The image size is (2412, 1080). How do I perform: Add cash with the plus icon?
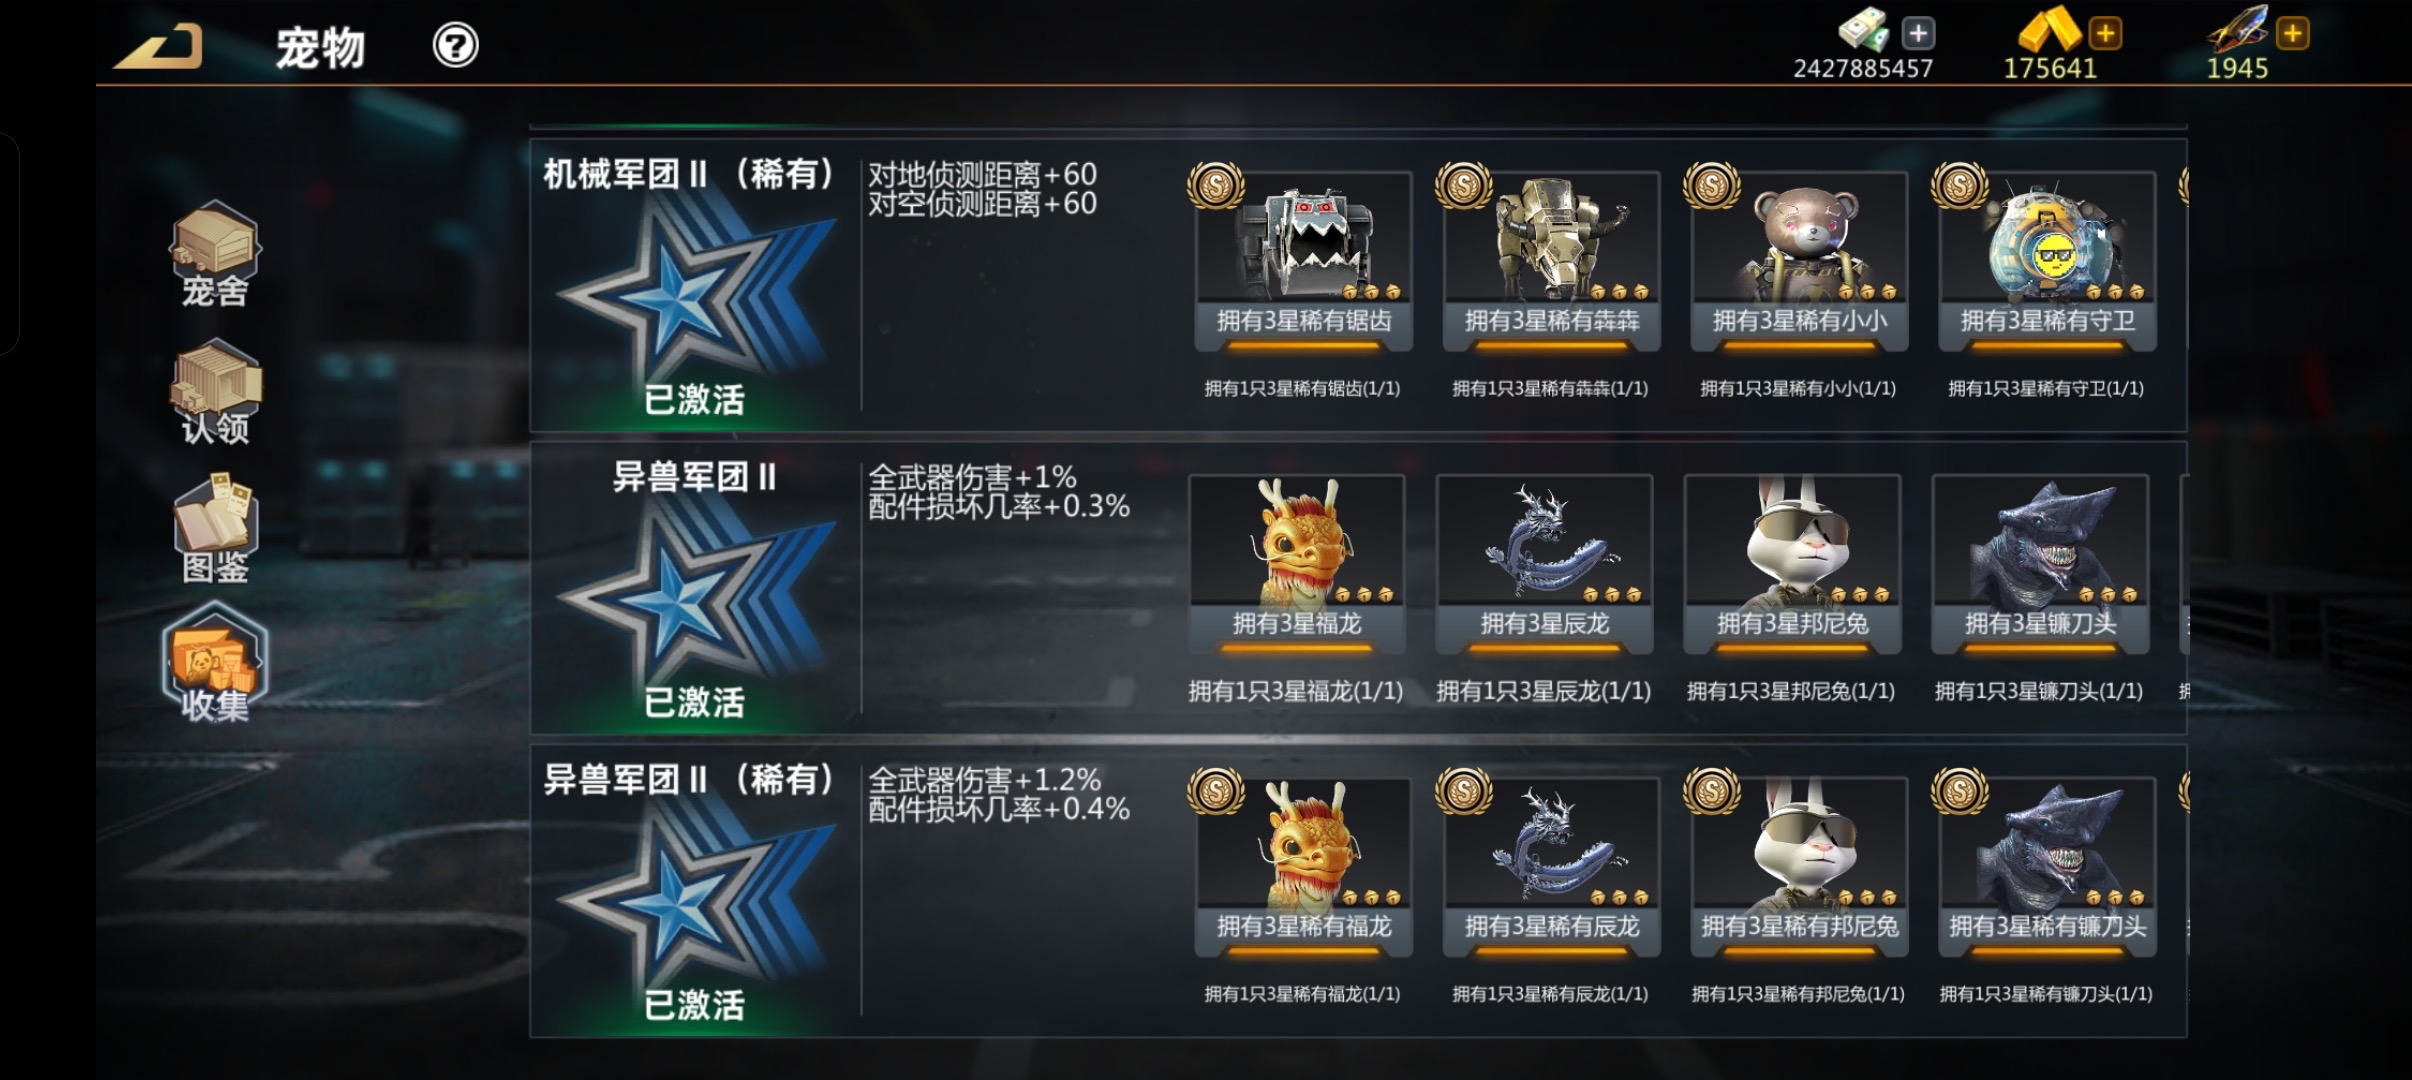(x=1917, y=34)
